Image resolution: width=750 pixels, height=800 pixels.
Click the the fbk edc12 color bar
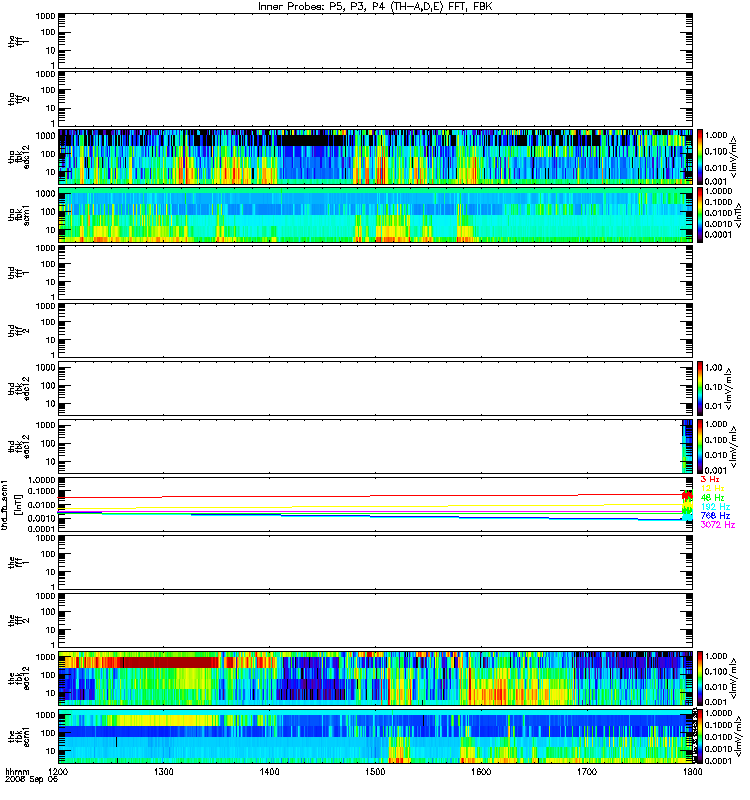click(700, 679)
